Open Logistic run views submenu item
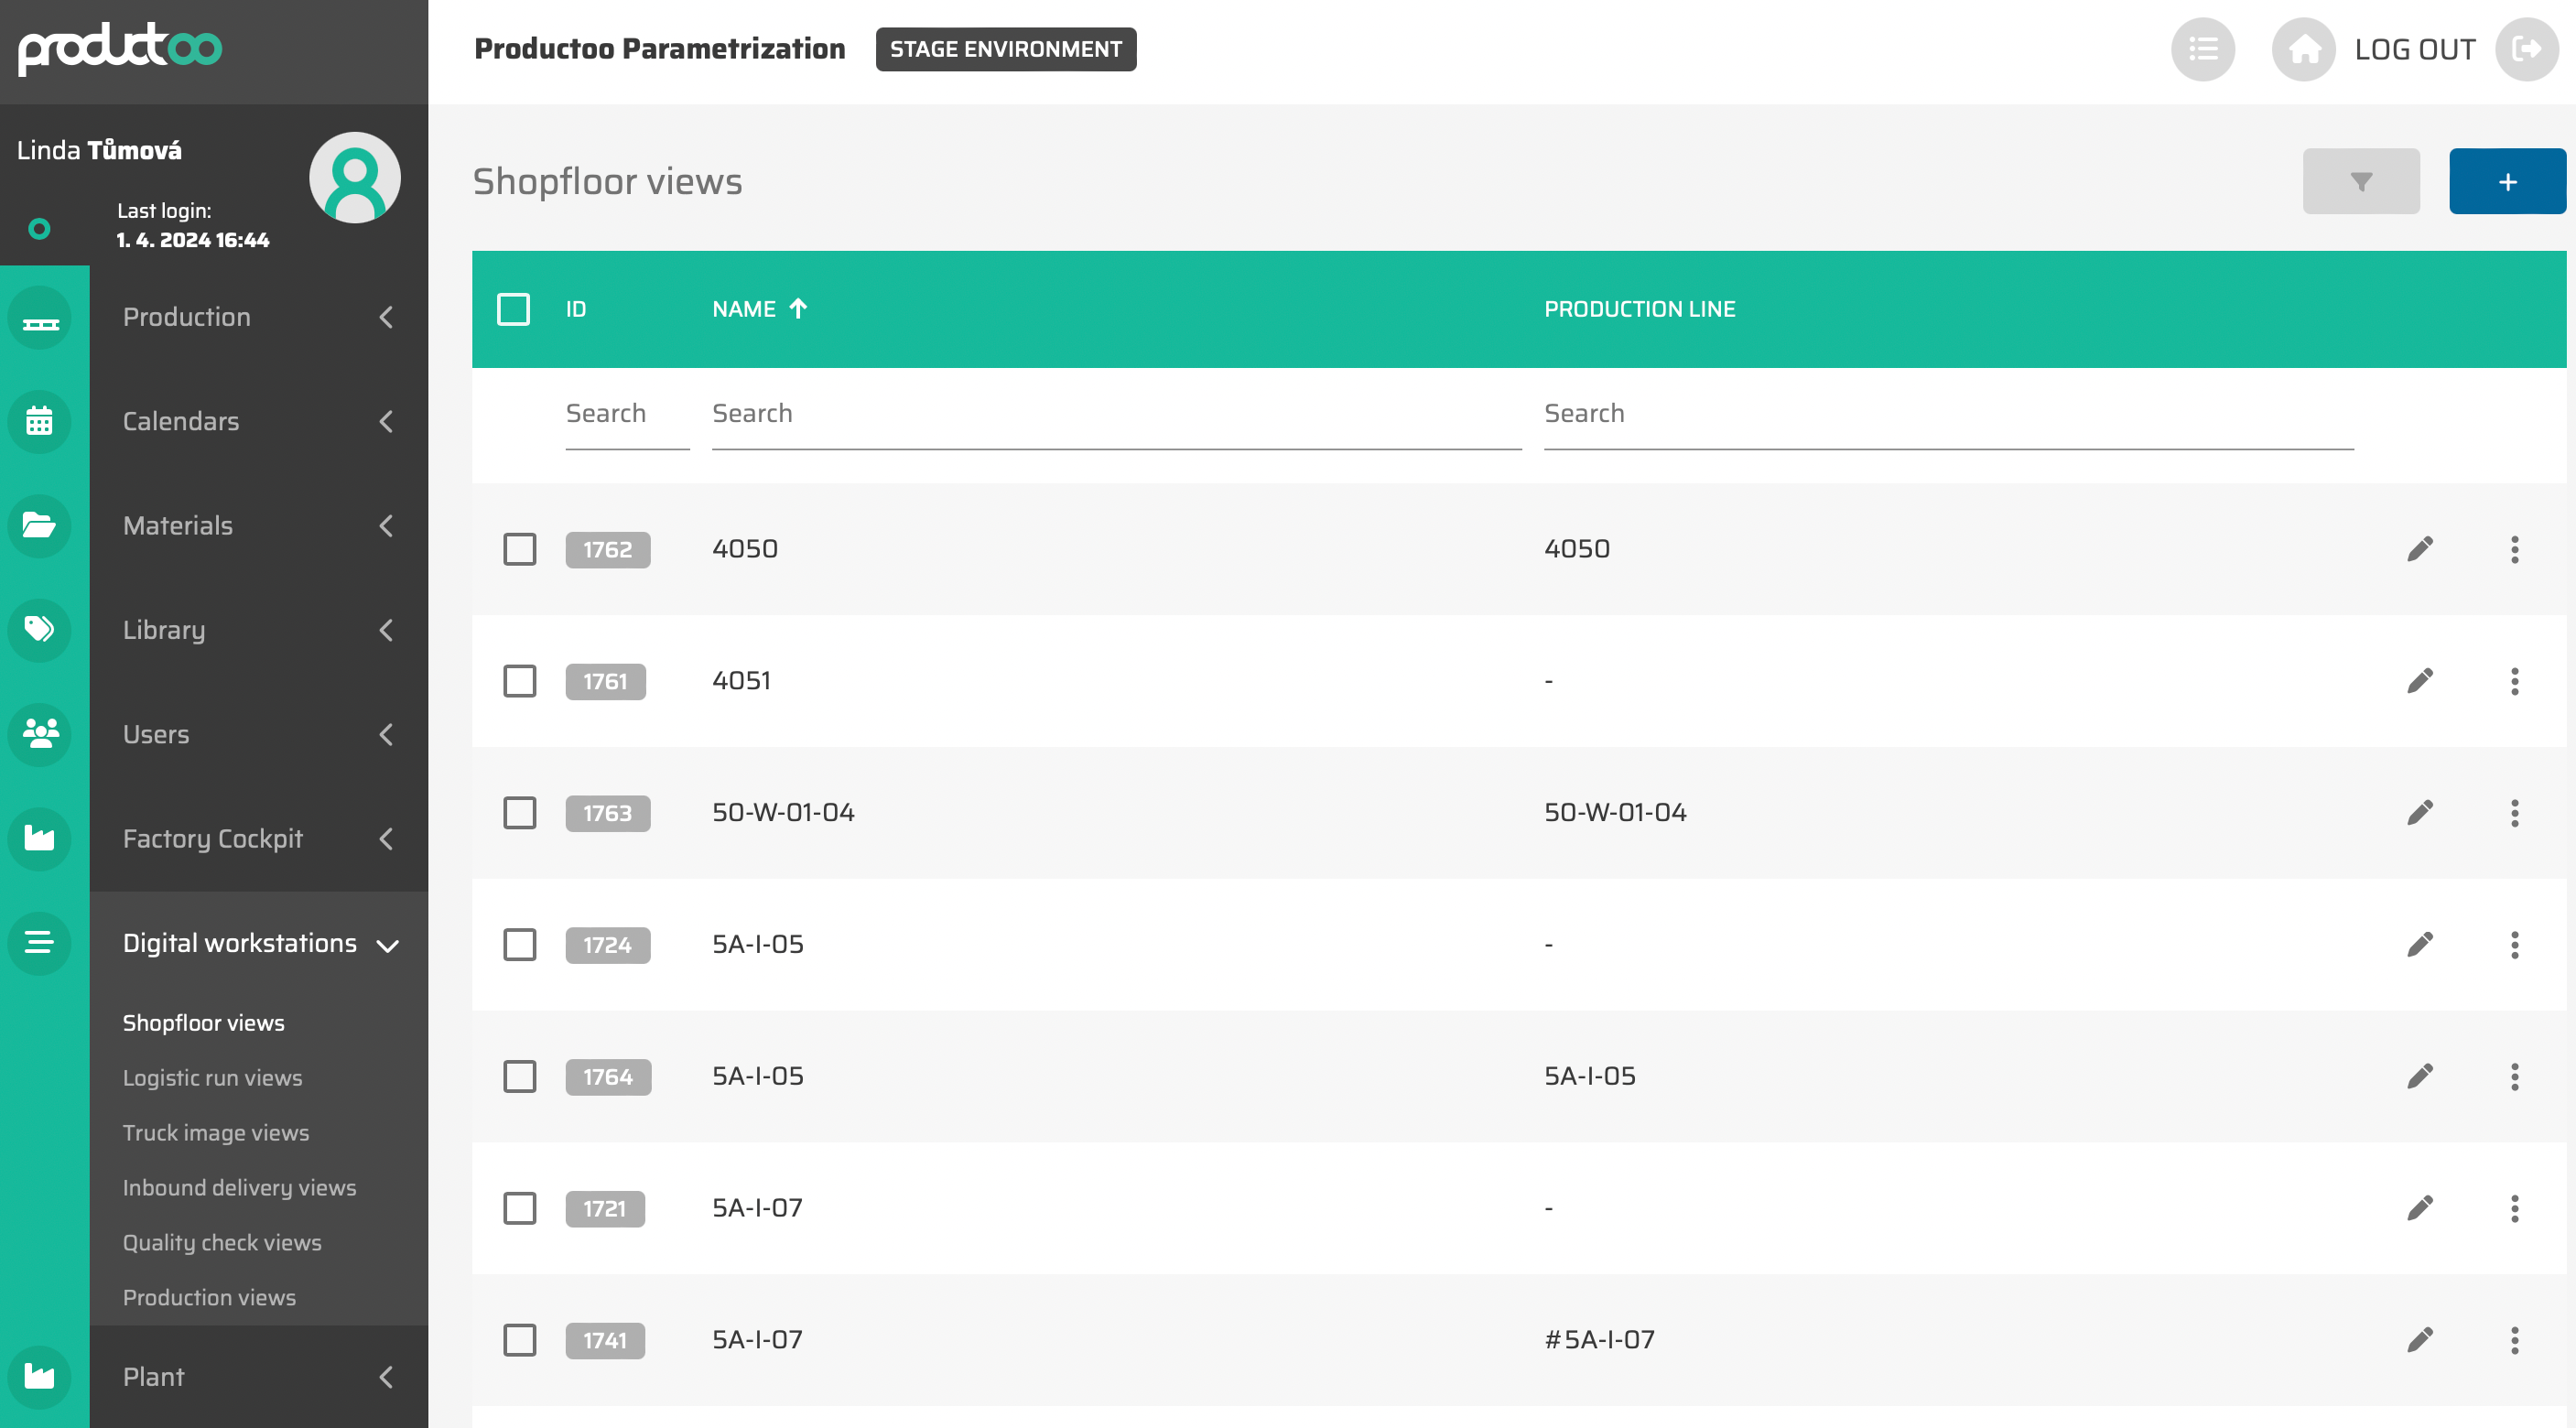The height and width of the screenshot is (1428, 2576). tap(212, 1078)
